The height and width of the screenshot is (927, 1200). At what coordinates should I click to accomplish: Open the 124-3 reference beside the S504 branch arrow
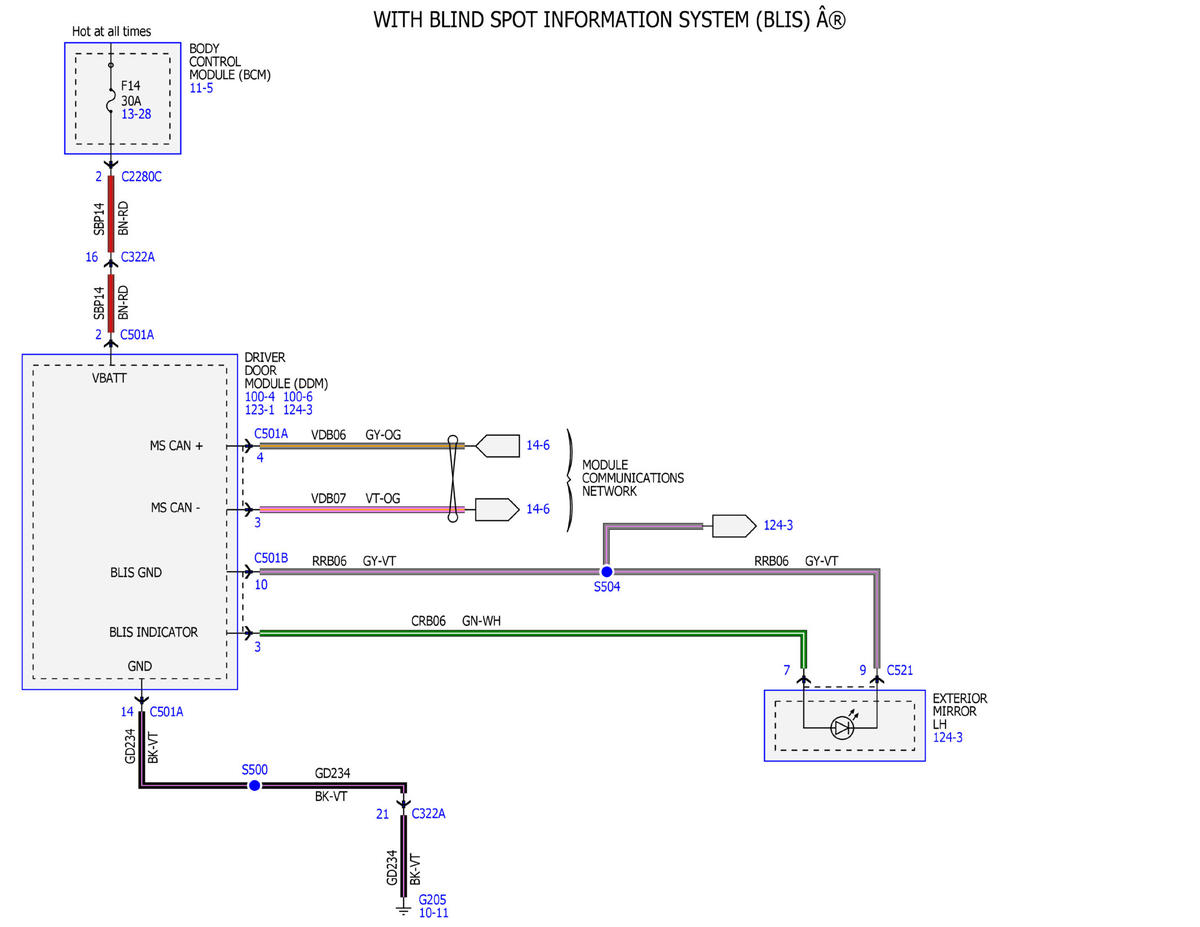point(778,525)
